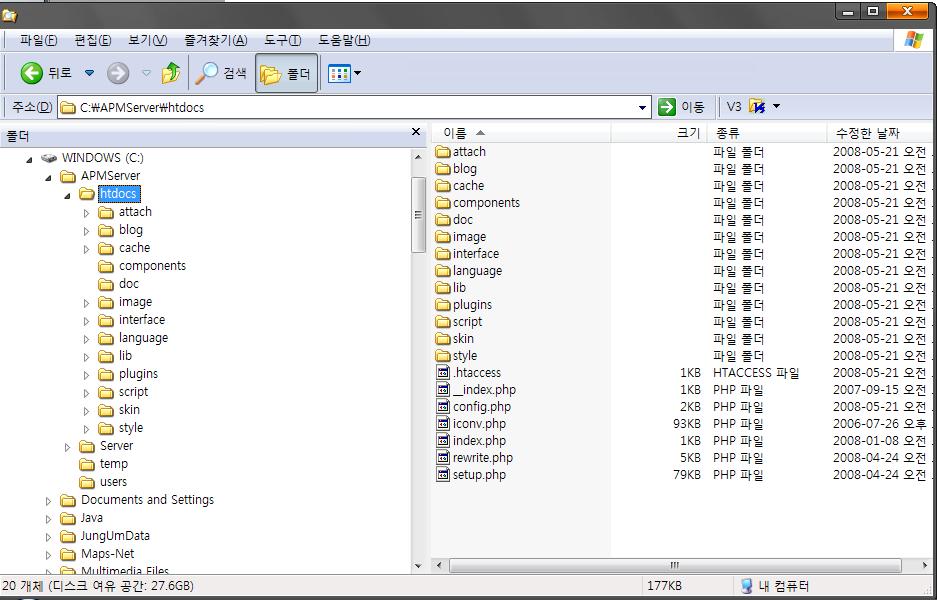Open the Favorites (즐겨찾기) menu
Image resolution: width=937 pixels, height=600 pixels.
tap(215, 40)
